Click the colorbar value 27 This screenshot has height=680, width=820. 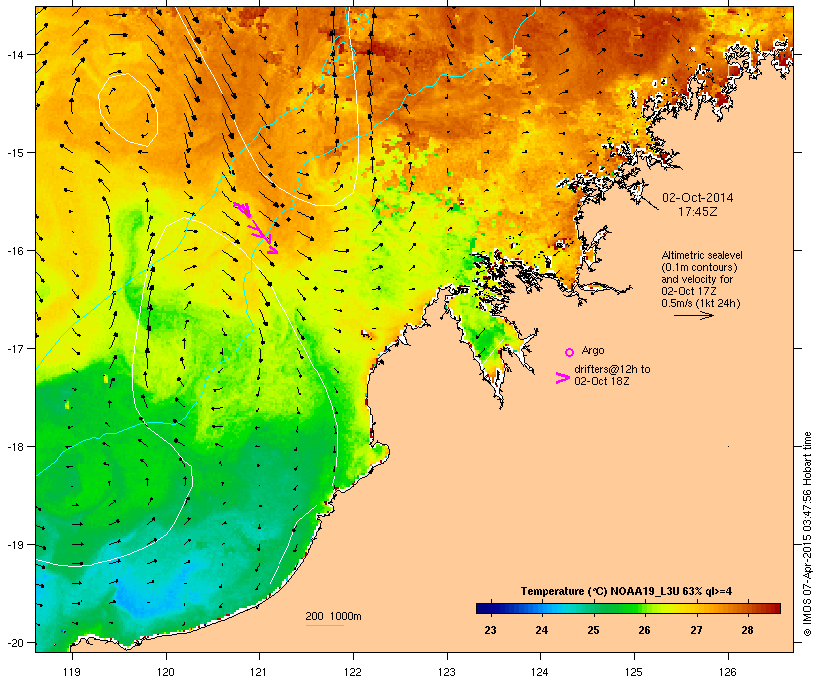pos(696,630)
